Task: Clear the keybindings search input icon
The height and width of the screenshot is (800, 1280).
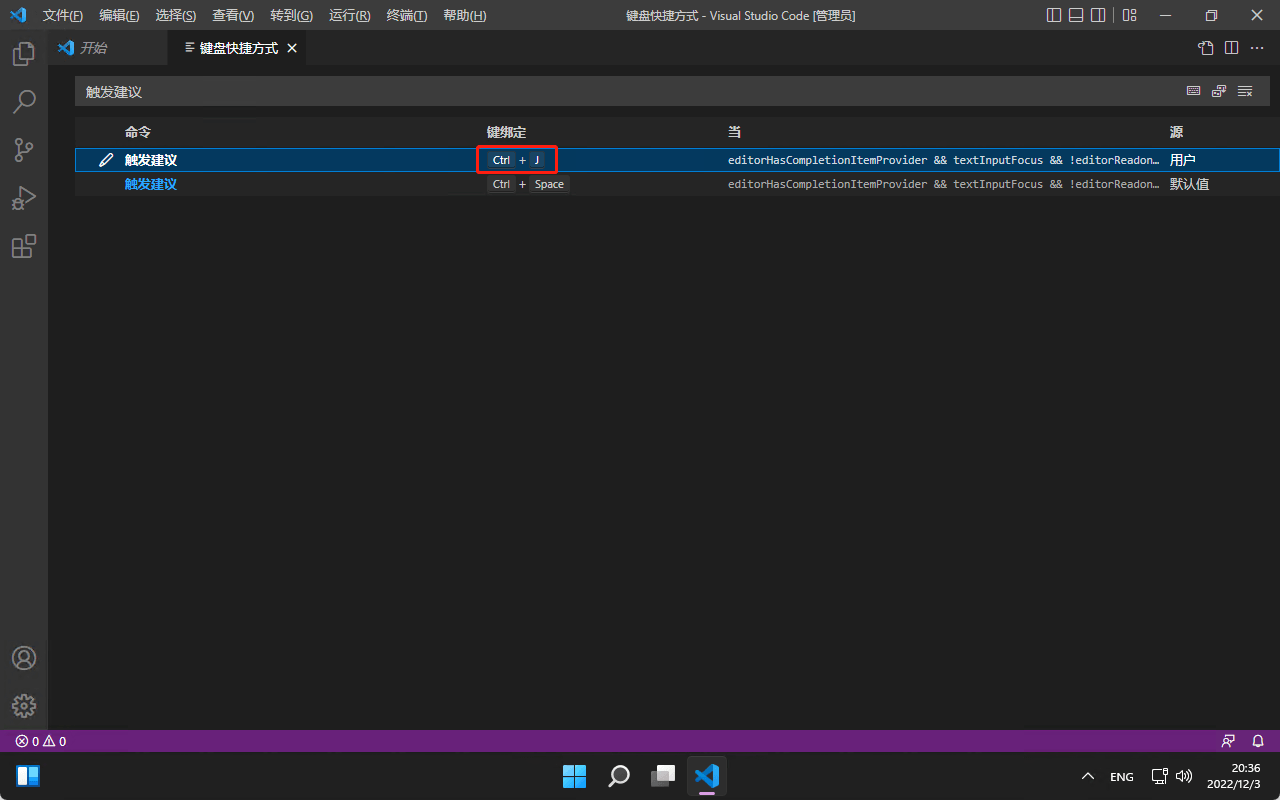Action: [x=1245, y=91]
